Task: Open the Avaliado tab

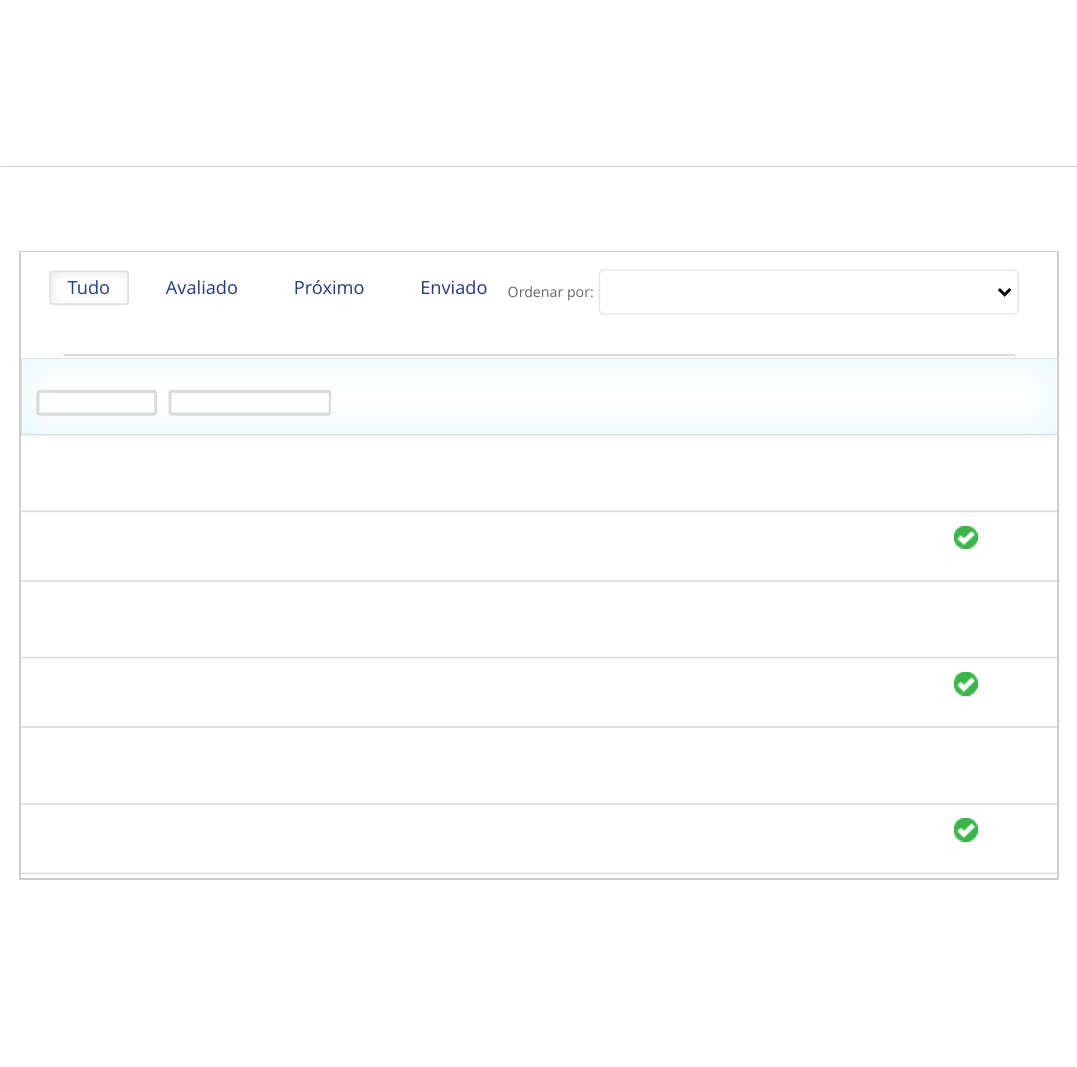Action: tap(201, 288)
